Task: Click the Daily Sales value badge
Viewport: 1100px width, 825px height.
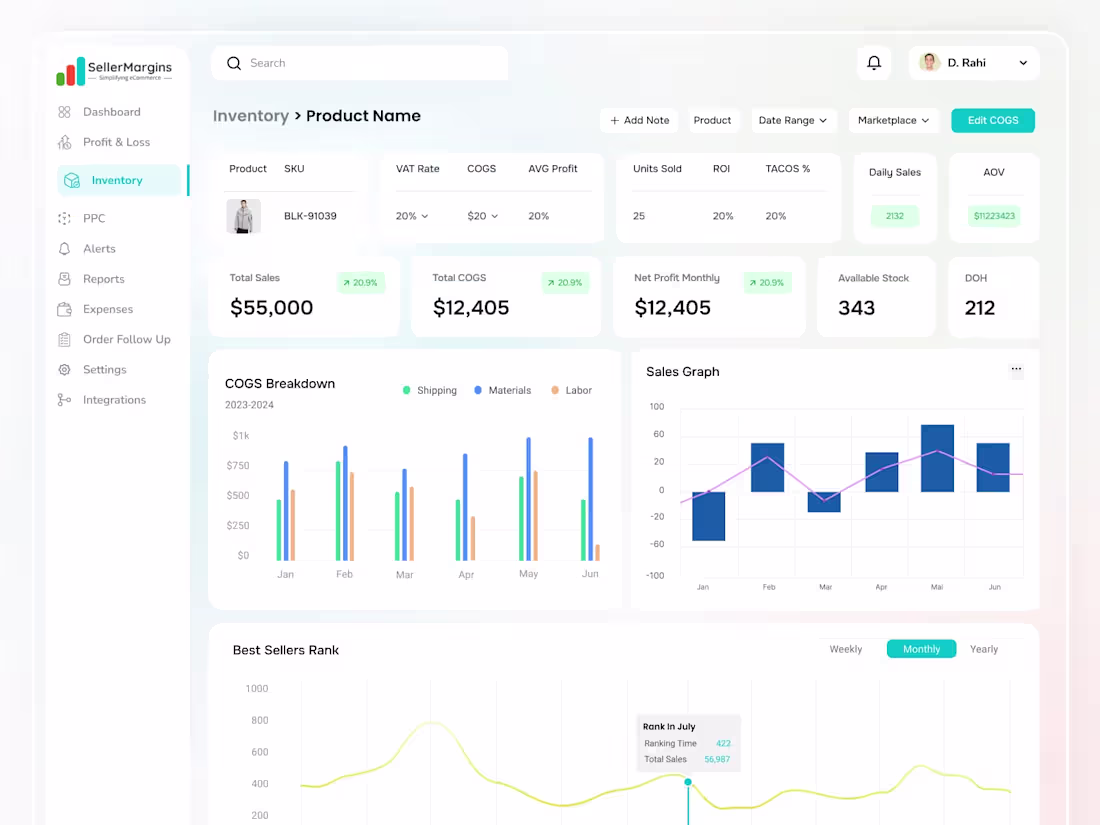Action: click(x=894, y=215)
